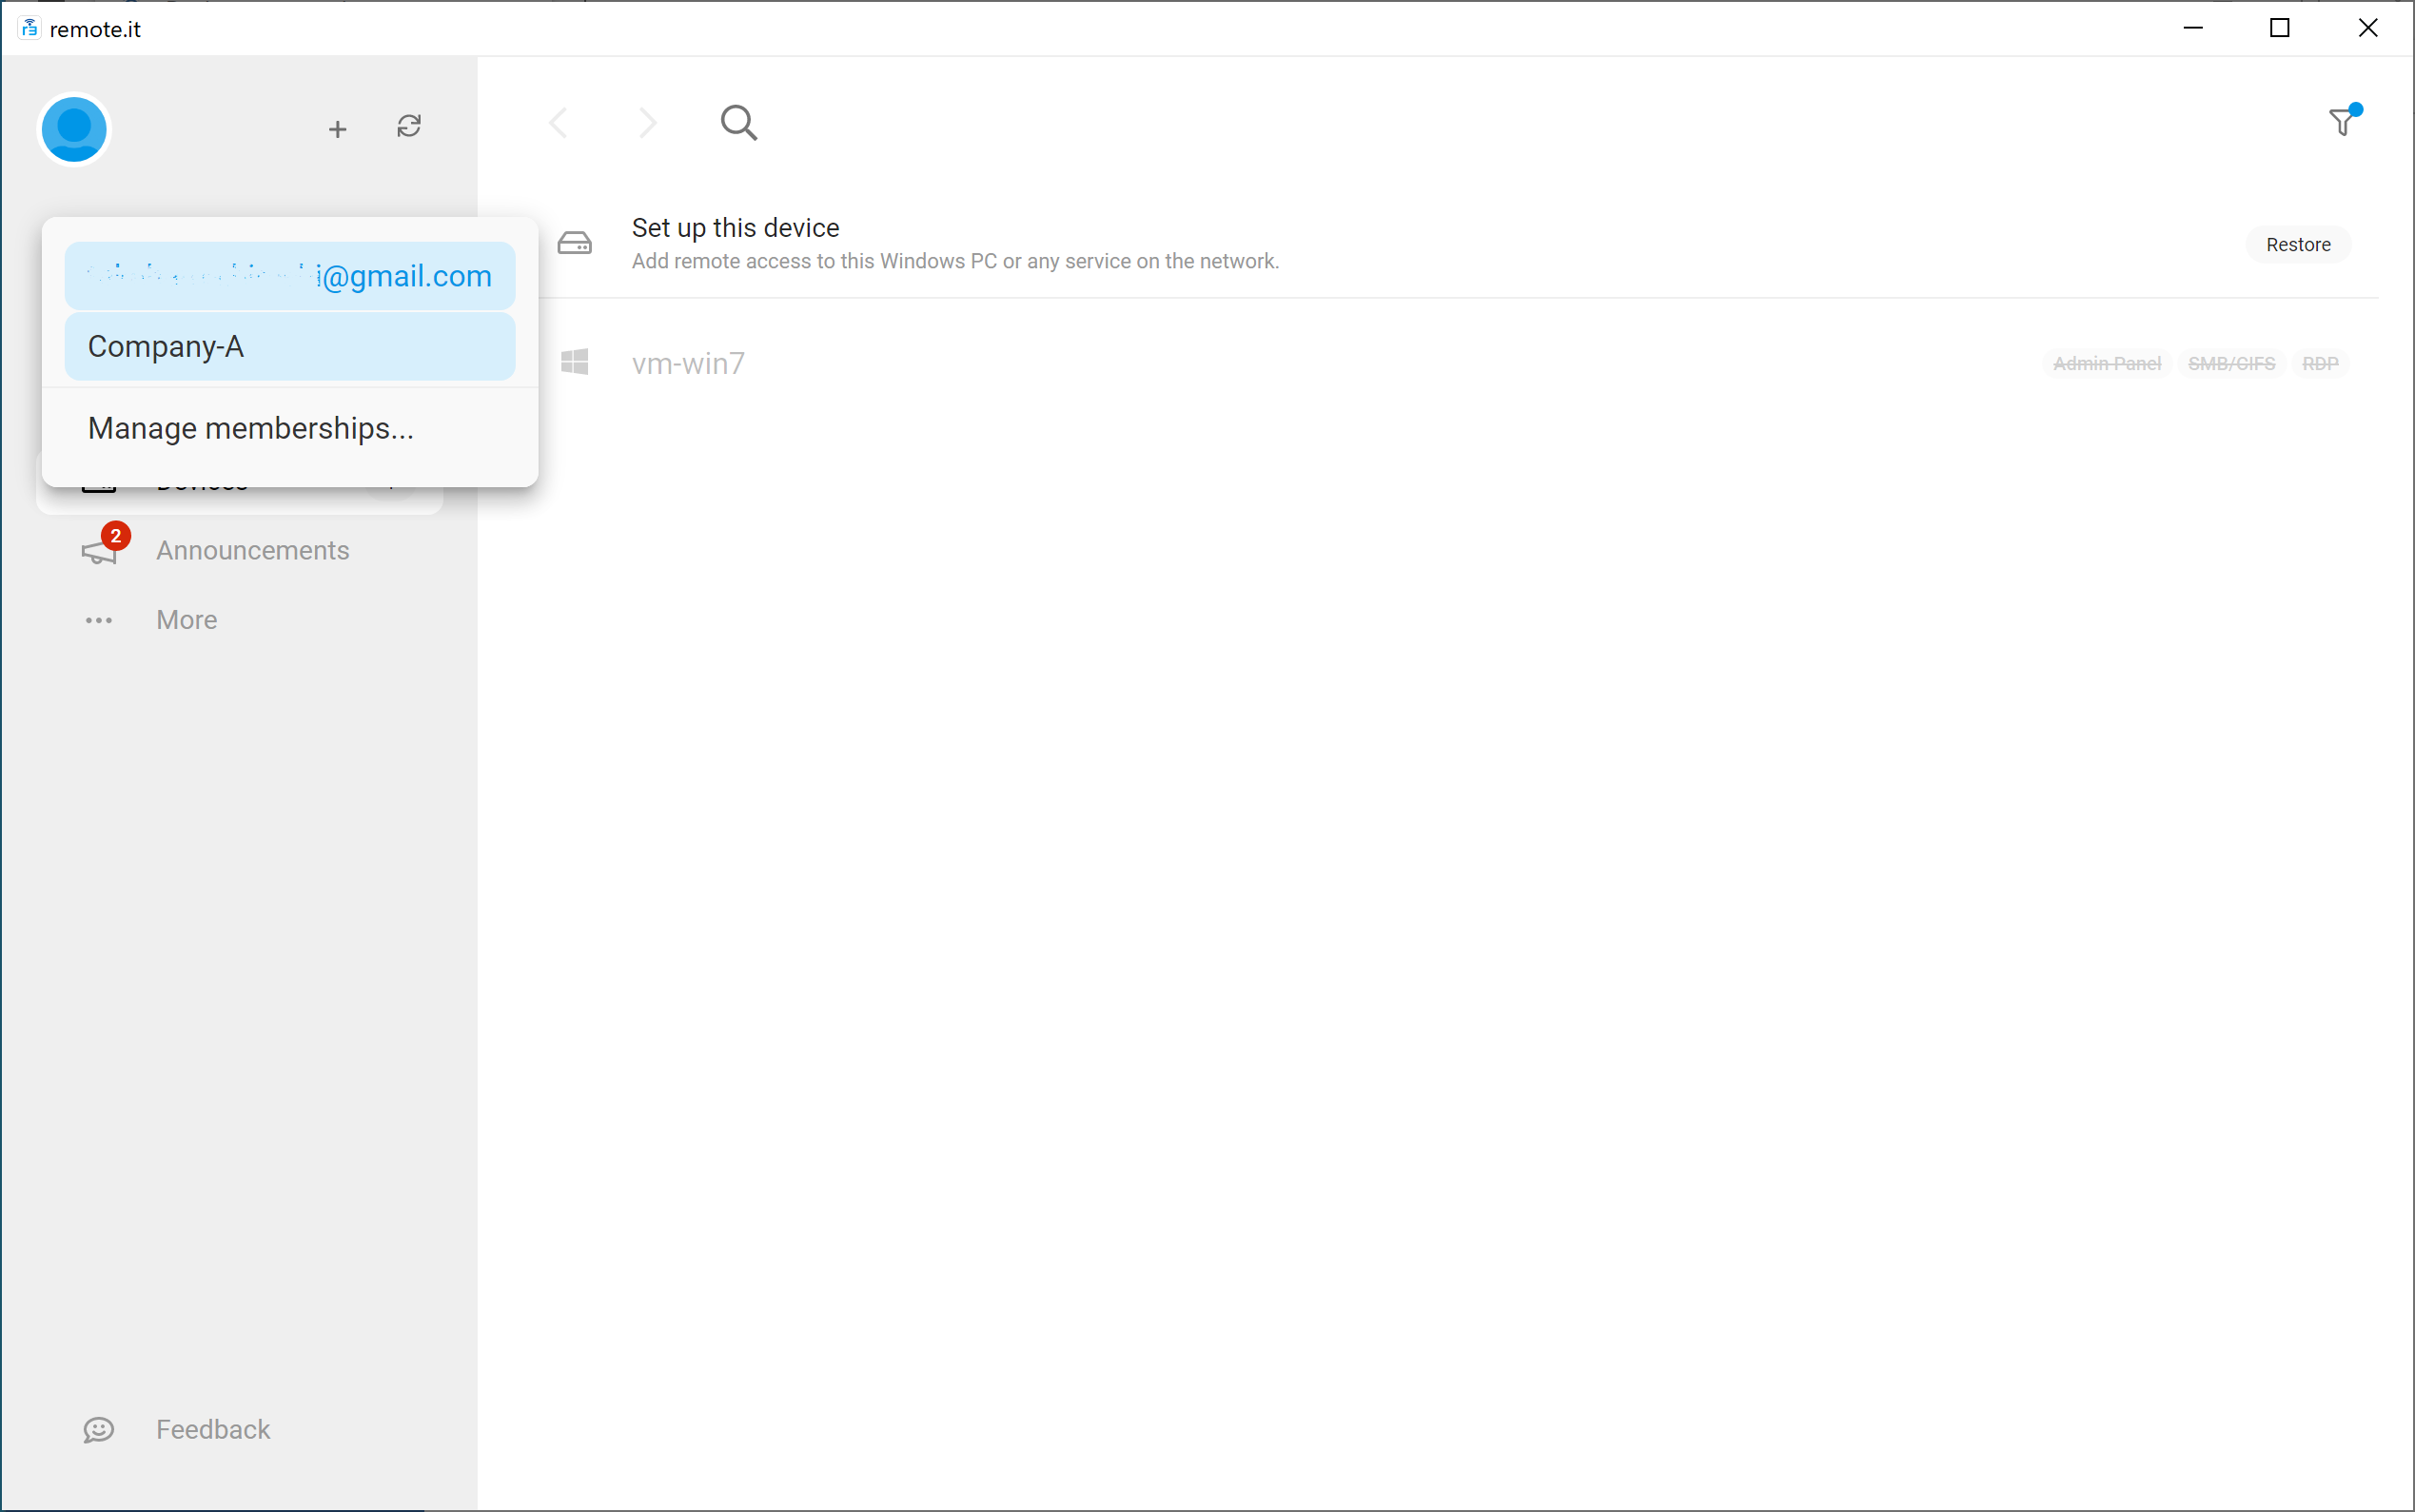Click the SMB/CIFS service tag

(2231, 363)
